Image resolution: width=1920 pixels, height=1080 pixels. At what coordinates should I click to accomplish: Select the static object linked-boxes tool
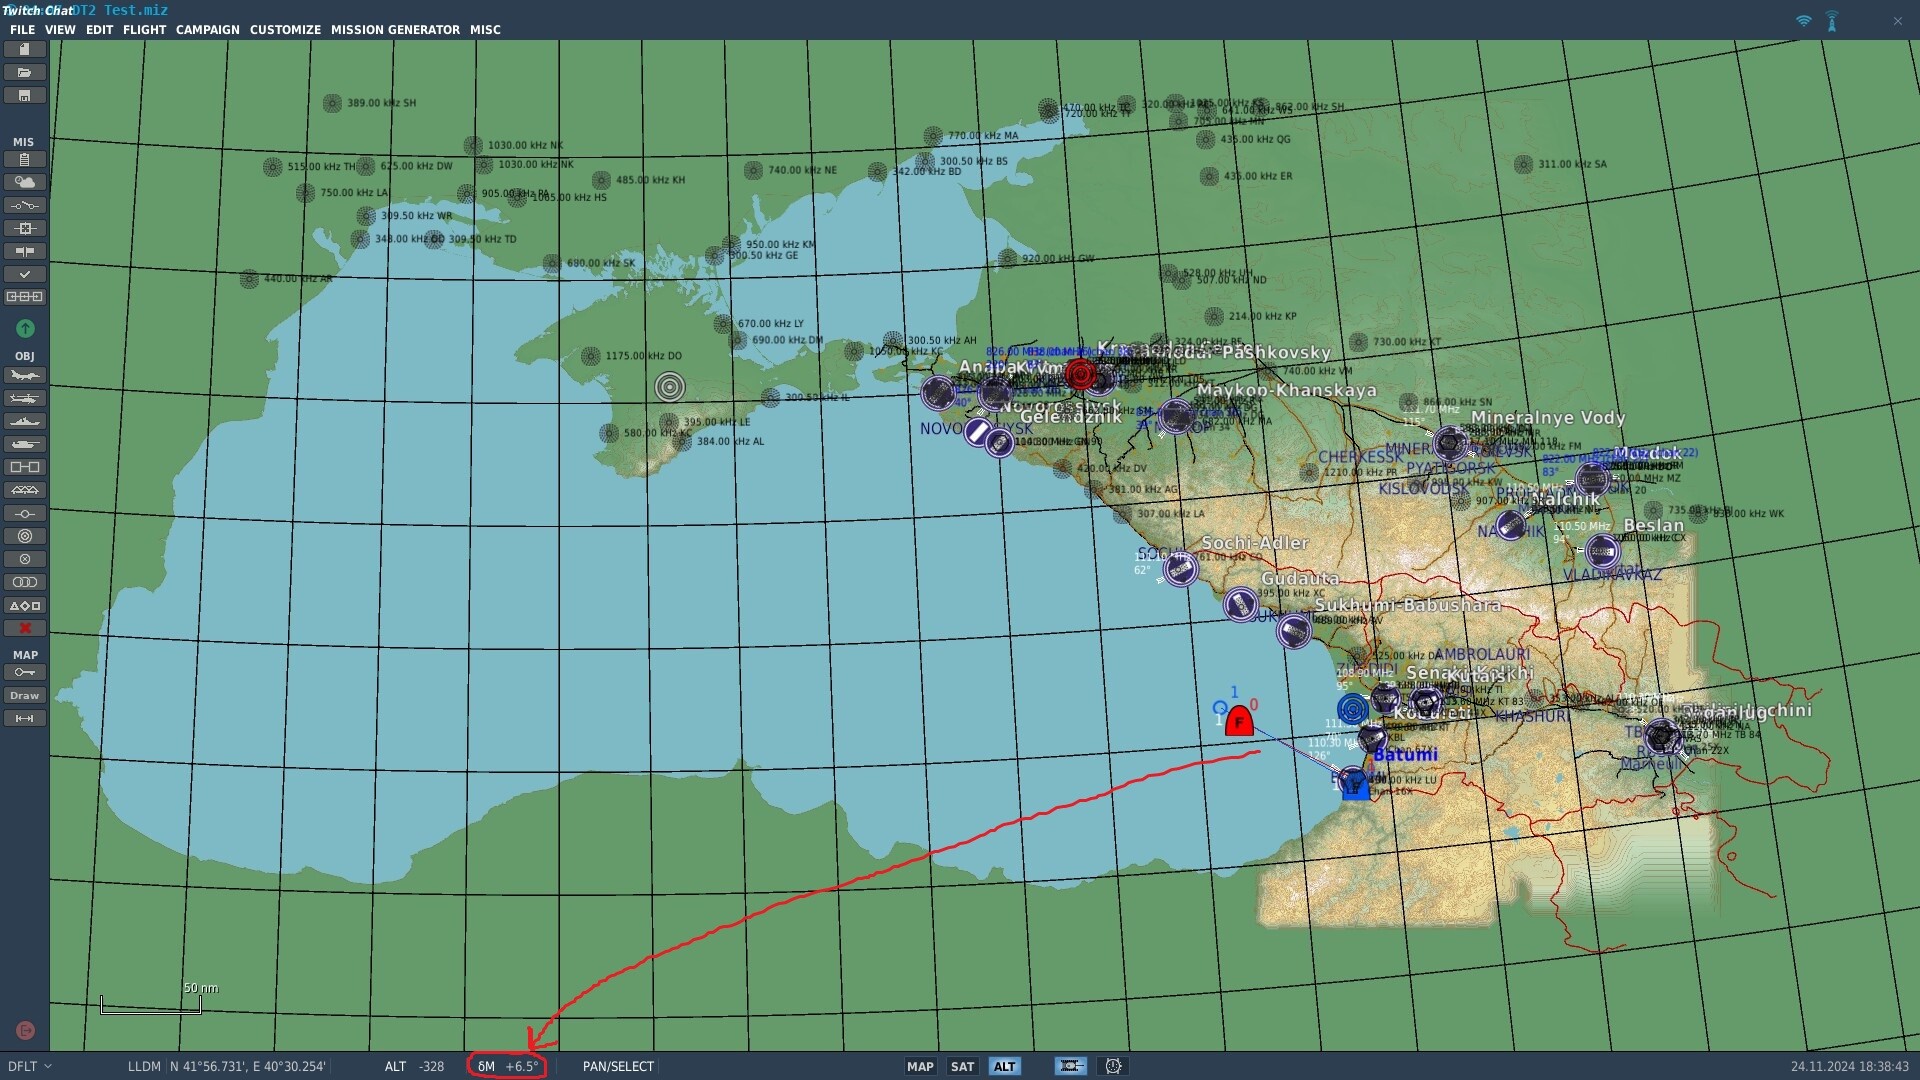click(25, 467)
